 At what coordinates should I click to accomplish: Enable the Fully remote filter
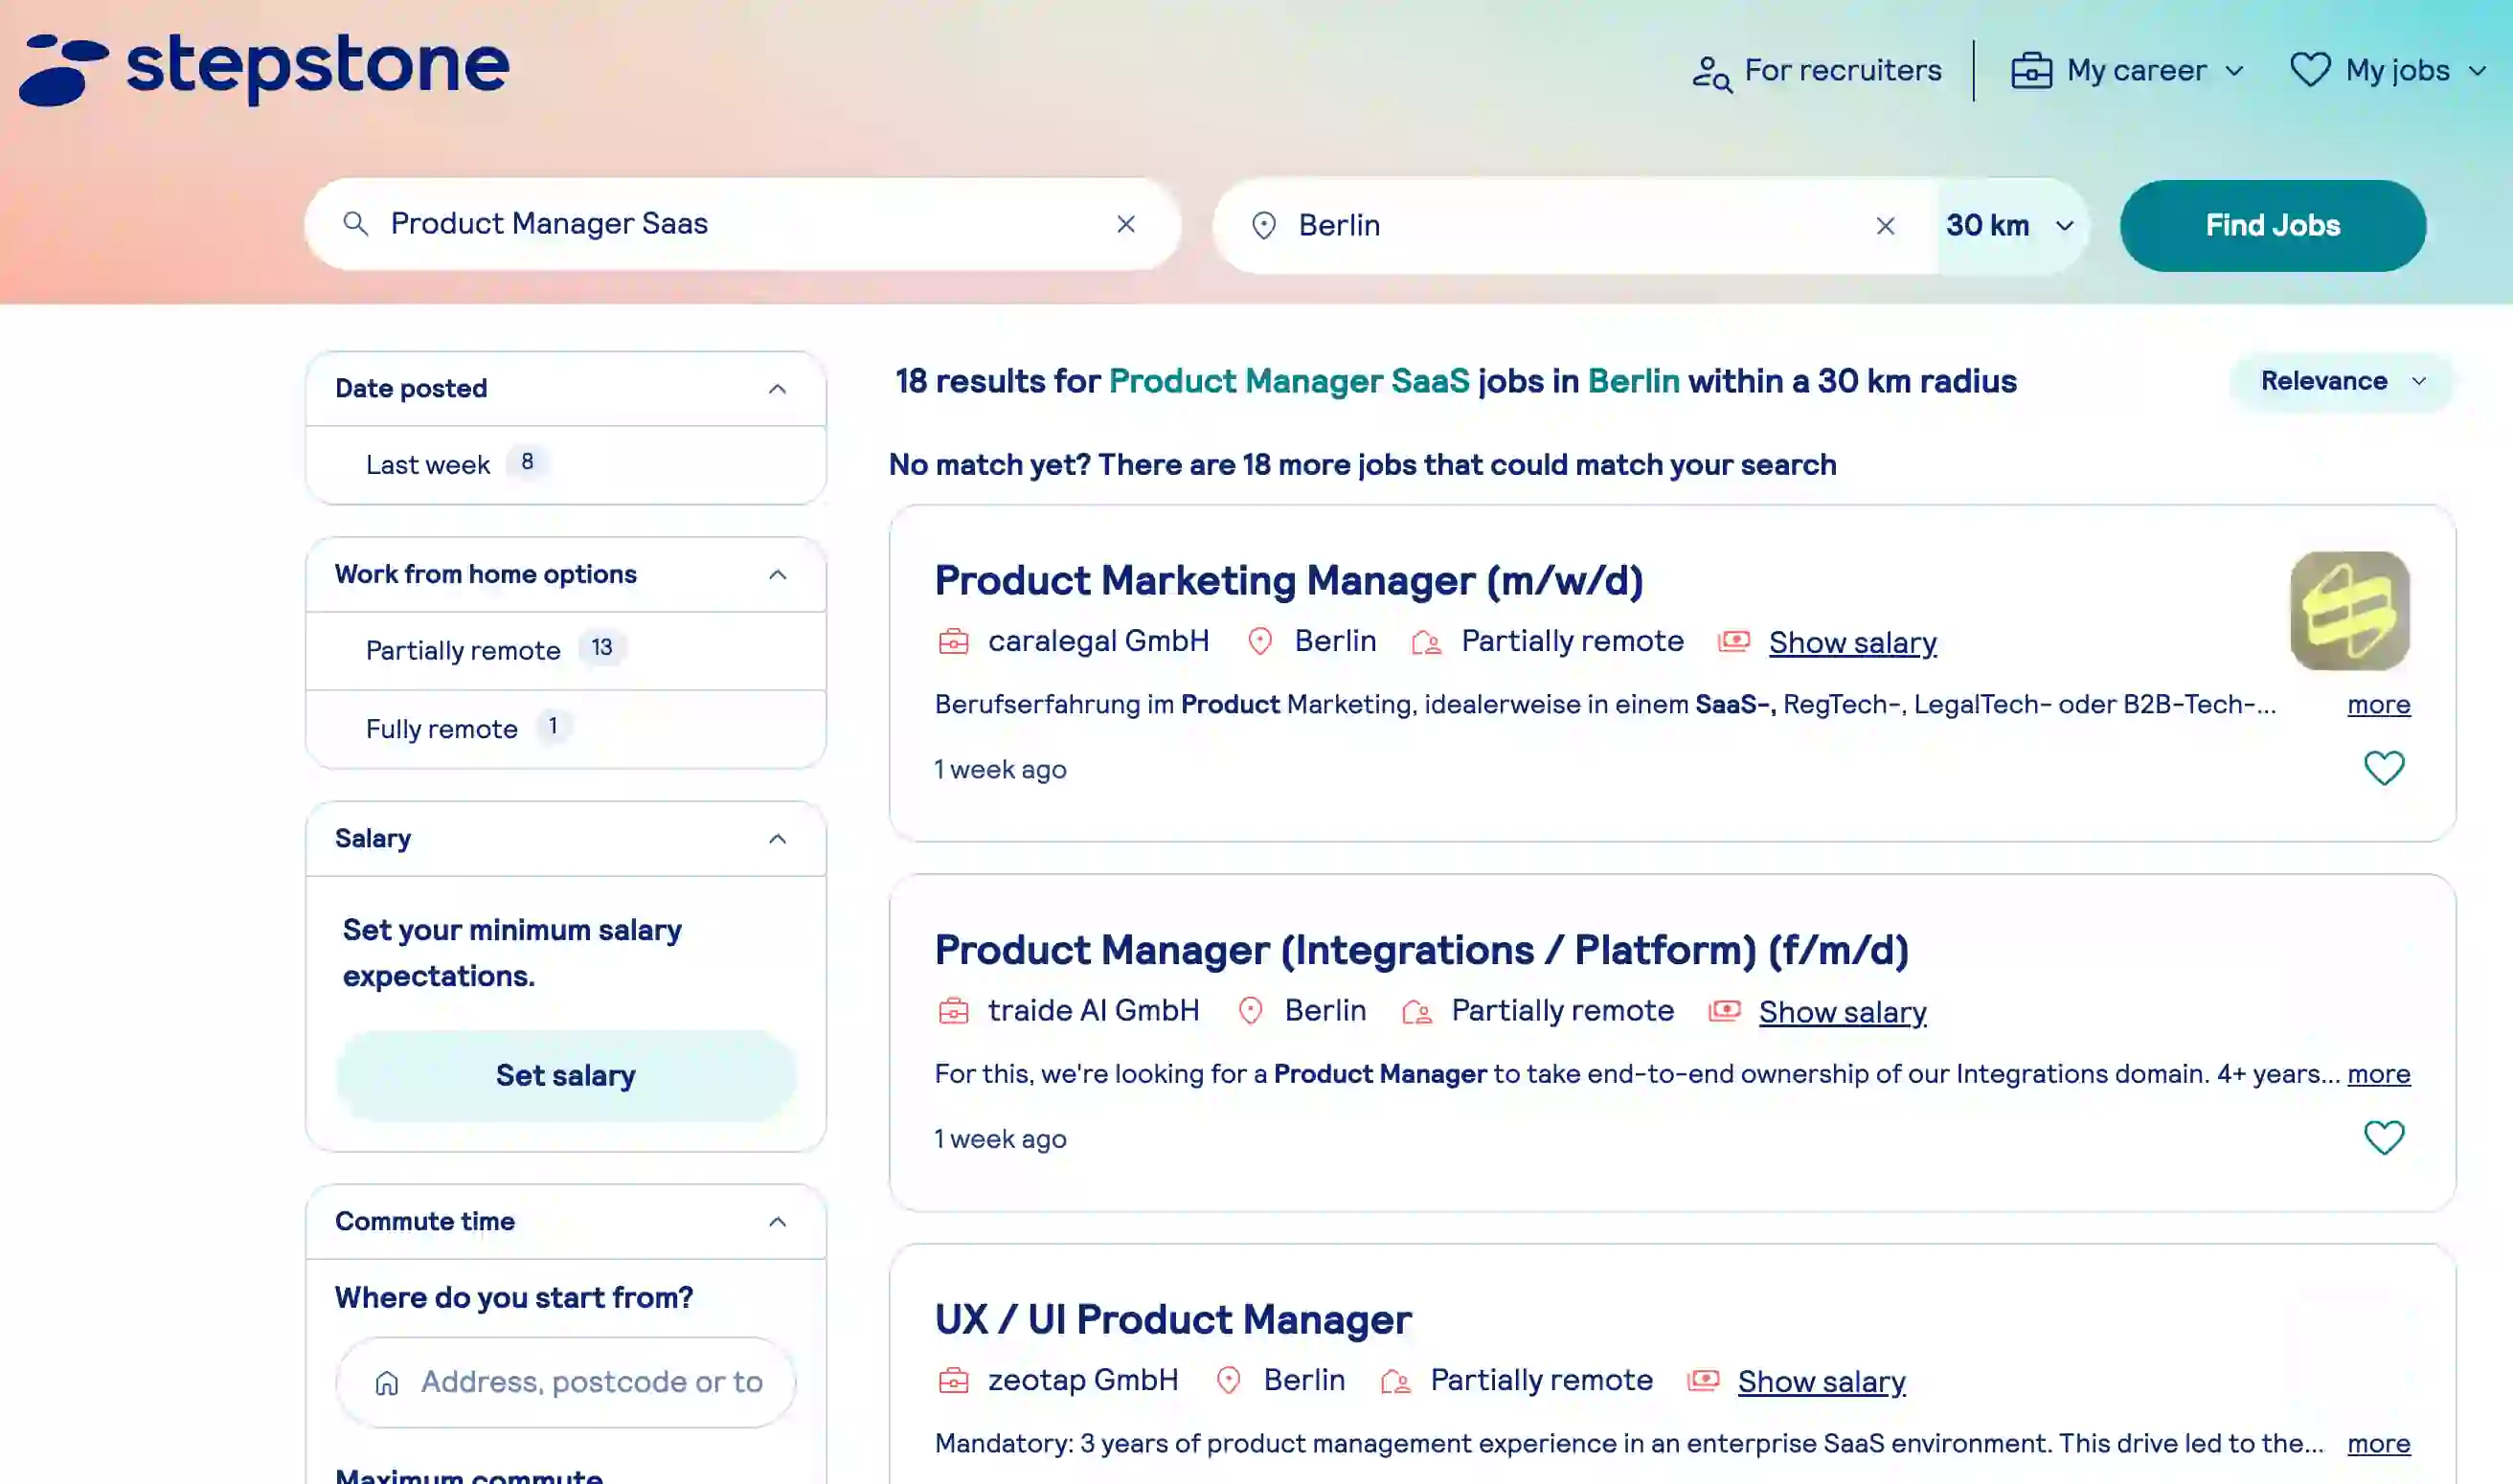[x=441, y=727]
